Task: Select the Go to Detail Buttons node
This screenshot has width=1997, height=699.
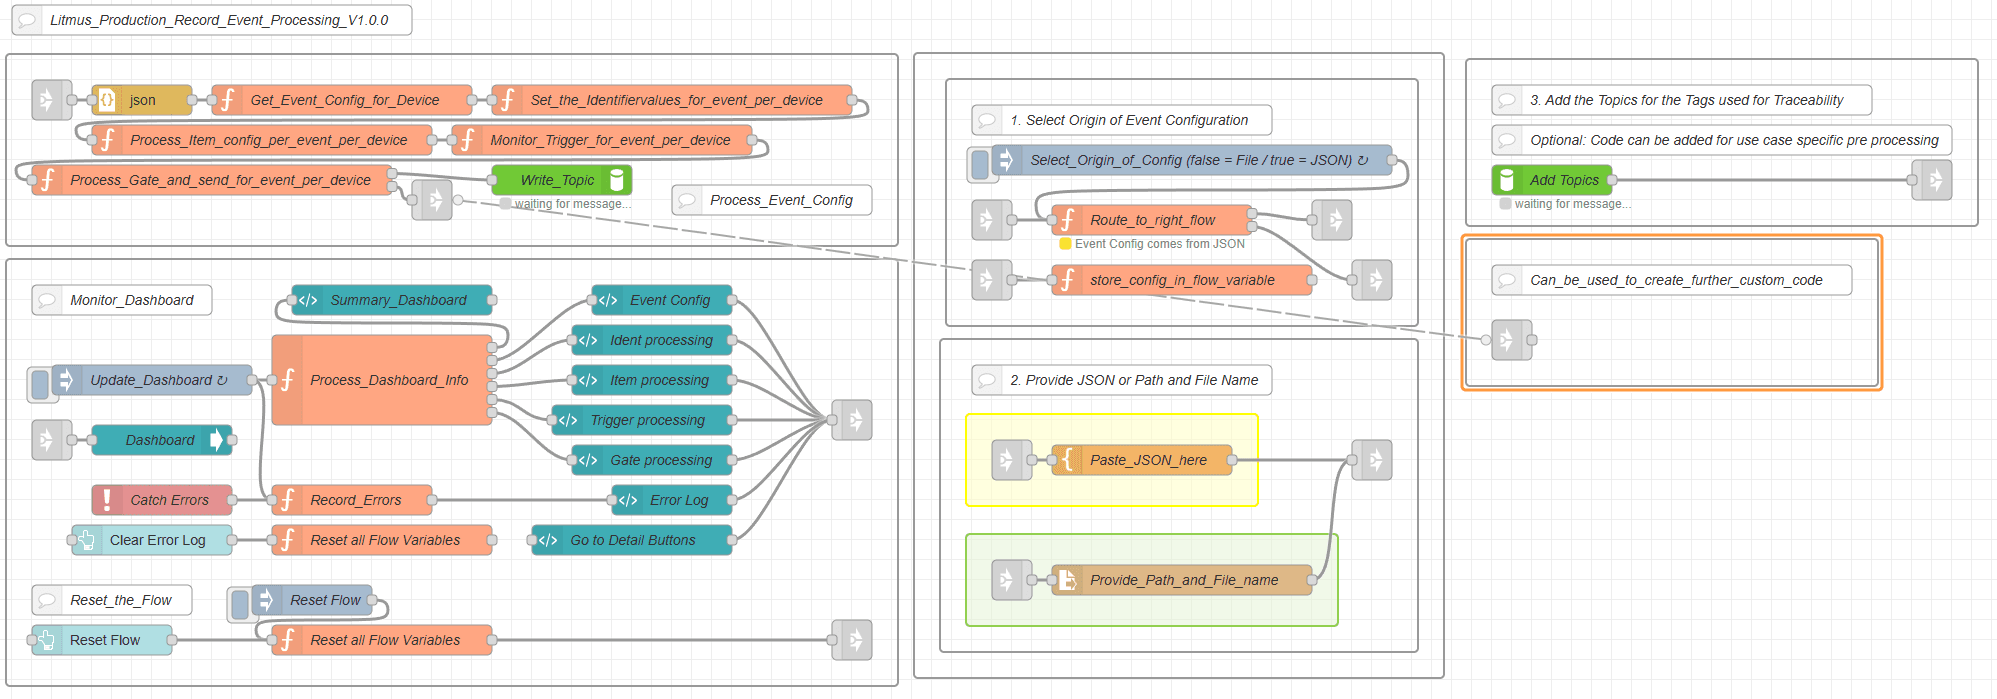Action: click(632, 540)
